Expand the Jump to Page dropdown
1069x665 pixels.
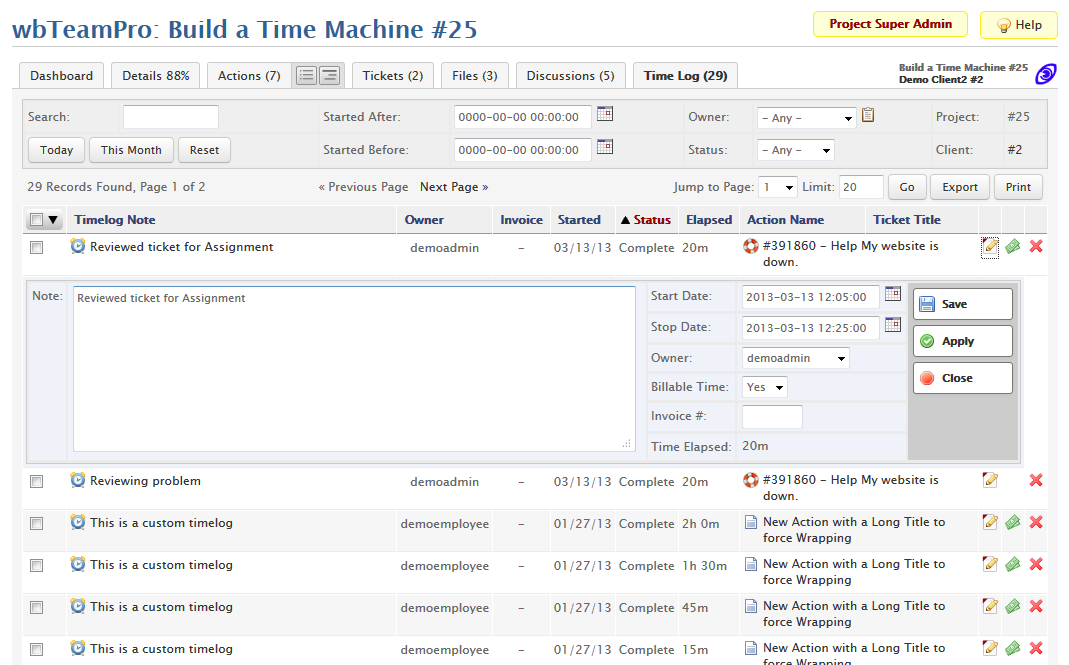tap(777, 187)
